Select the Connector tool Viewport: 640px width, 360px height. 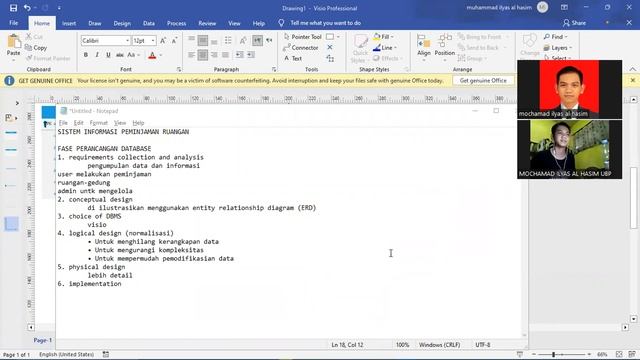point(301,48)
